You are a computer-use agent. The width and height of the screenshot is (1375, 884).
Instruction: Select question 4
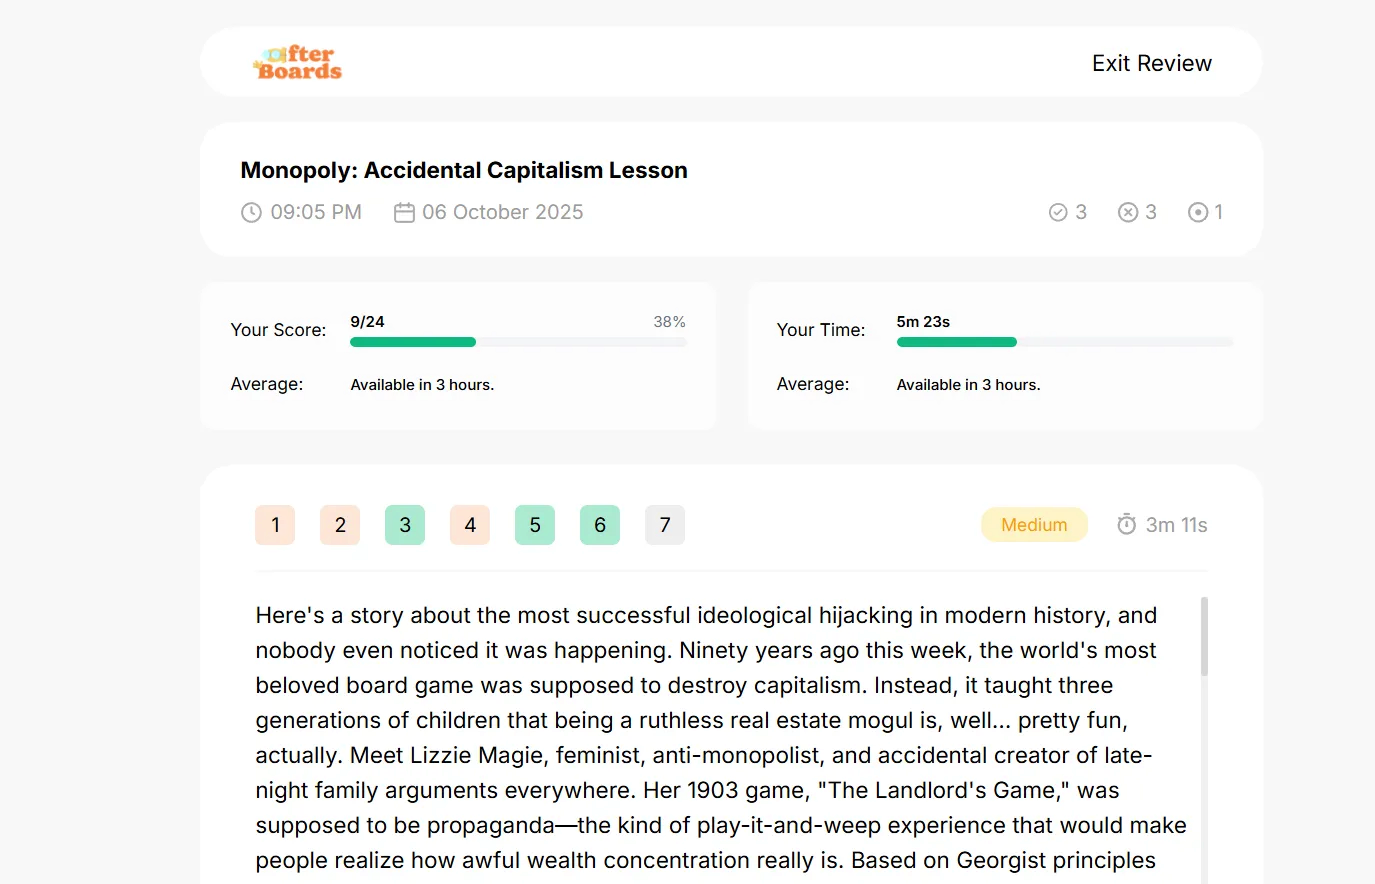[470, 525]
